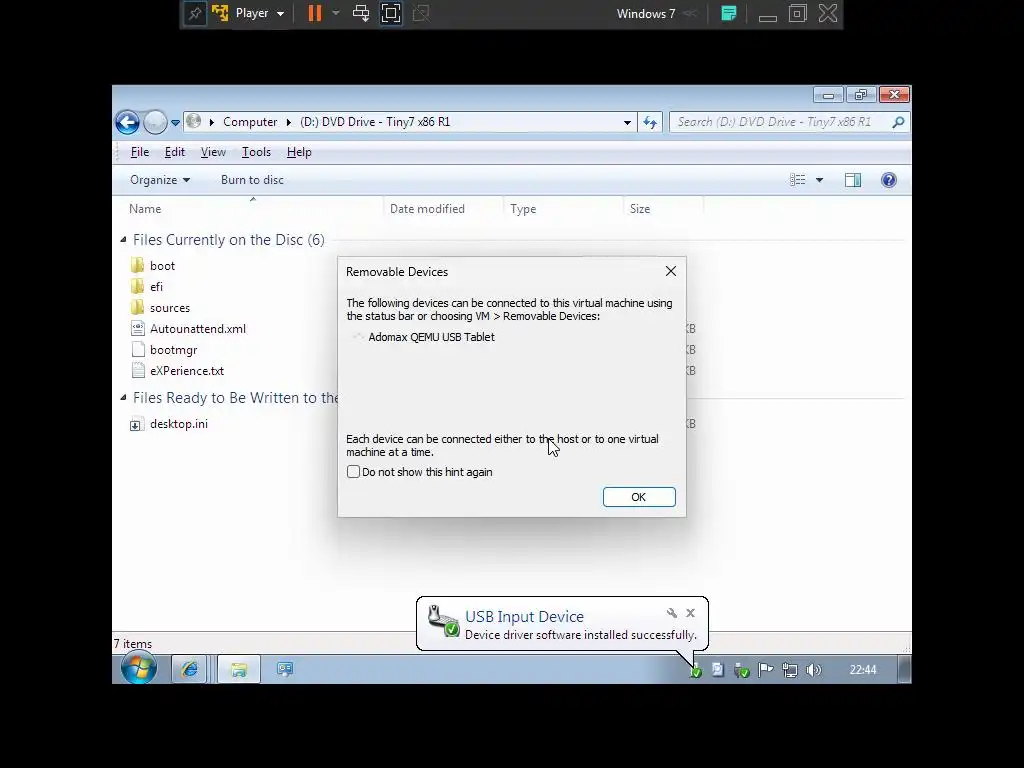Toggle Unity mode icon
Image resolution: width=1024 pixels, height=768 pixels.
[x=421, y=14]
